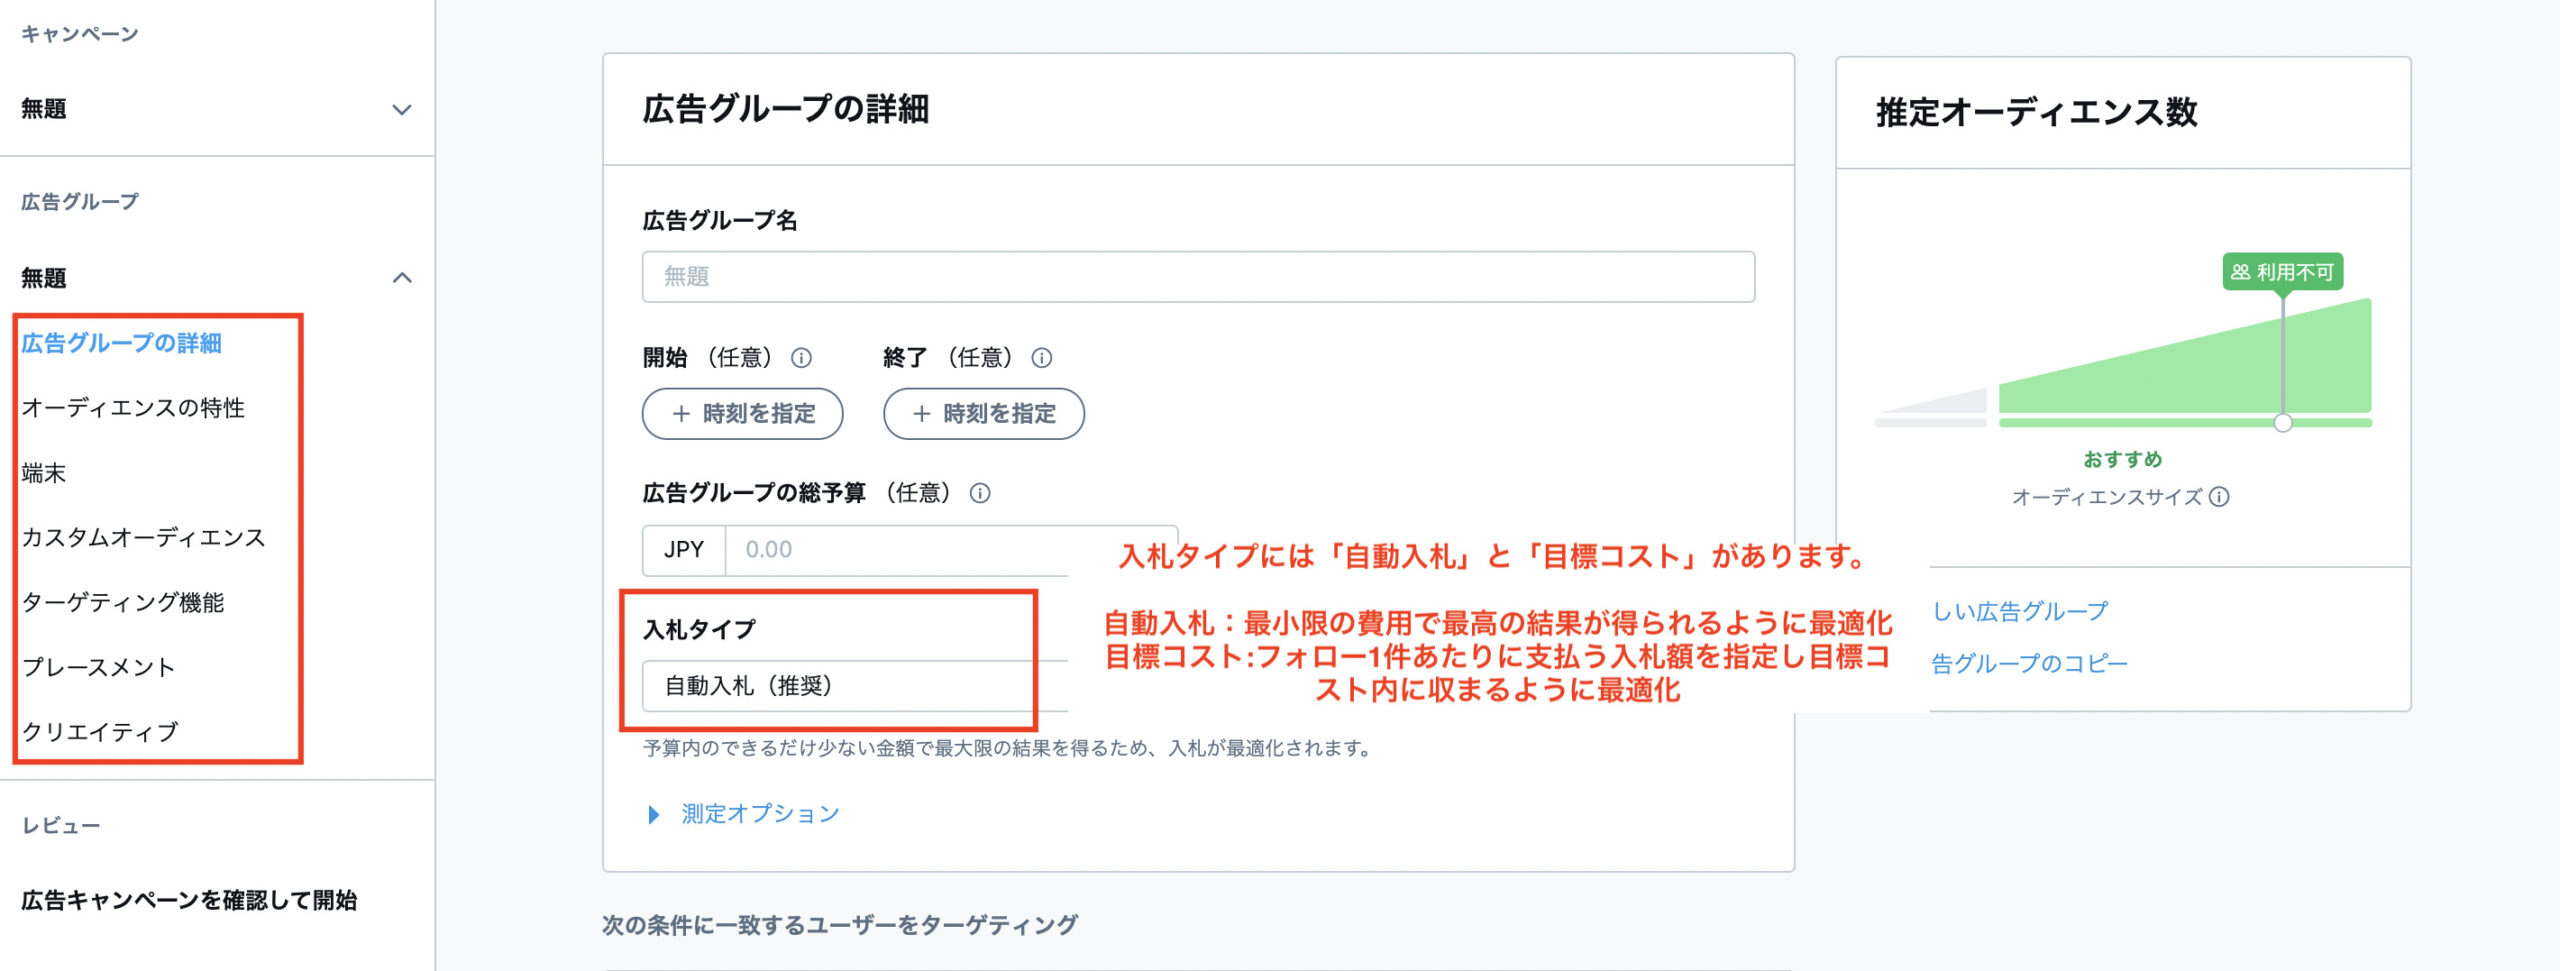Click the info icon next to 開始 (任意)
The image size is (2560, 971).
coord(801,358)
